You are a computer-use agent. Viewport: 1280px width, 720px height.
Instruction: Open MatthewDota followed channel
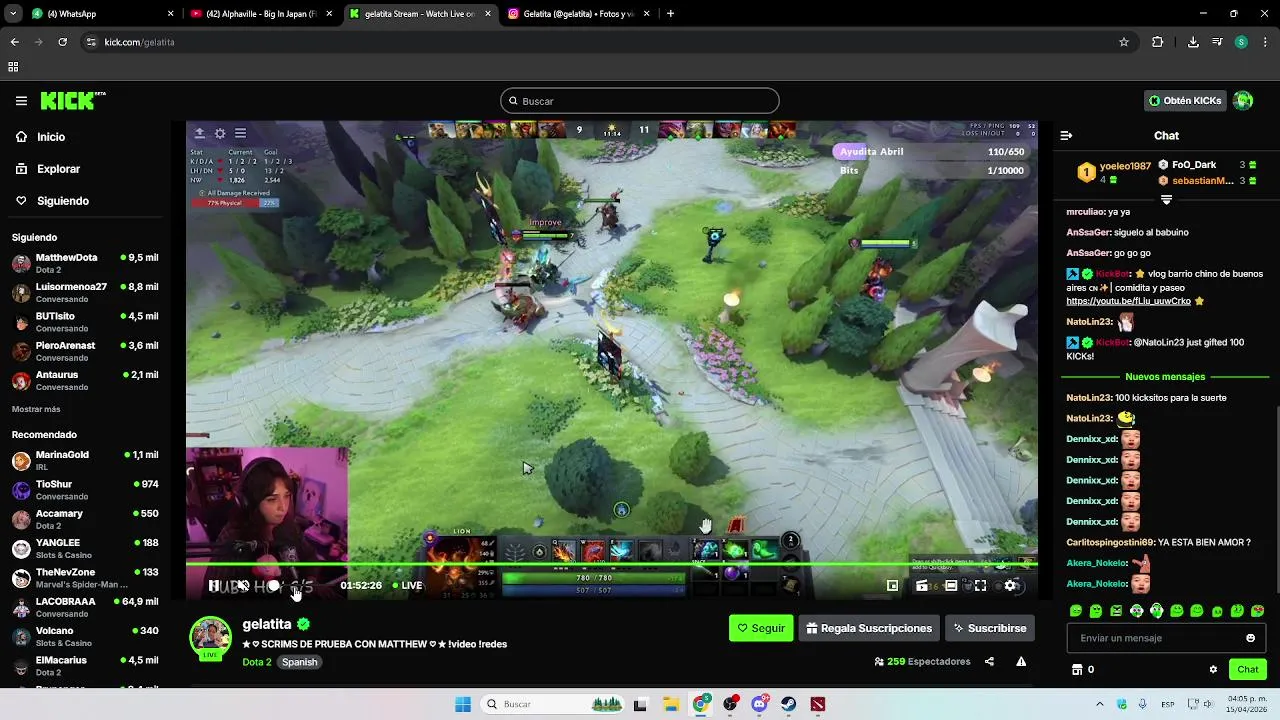(85, 263)
